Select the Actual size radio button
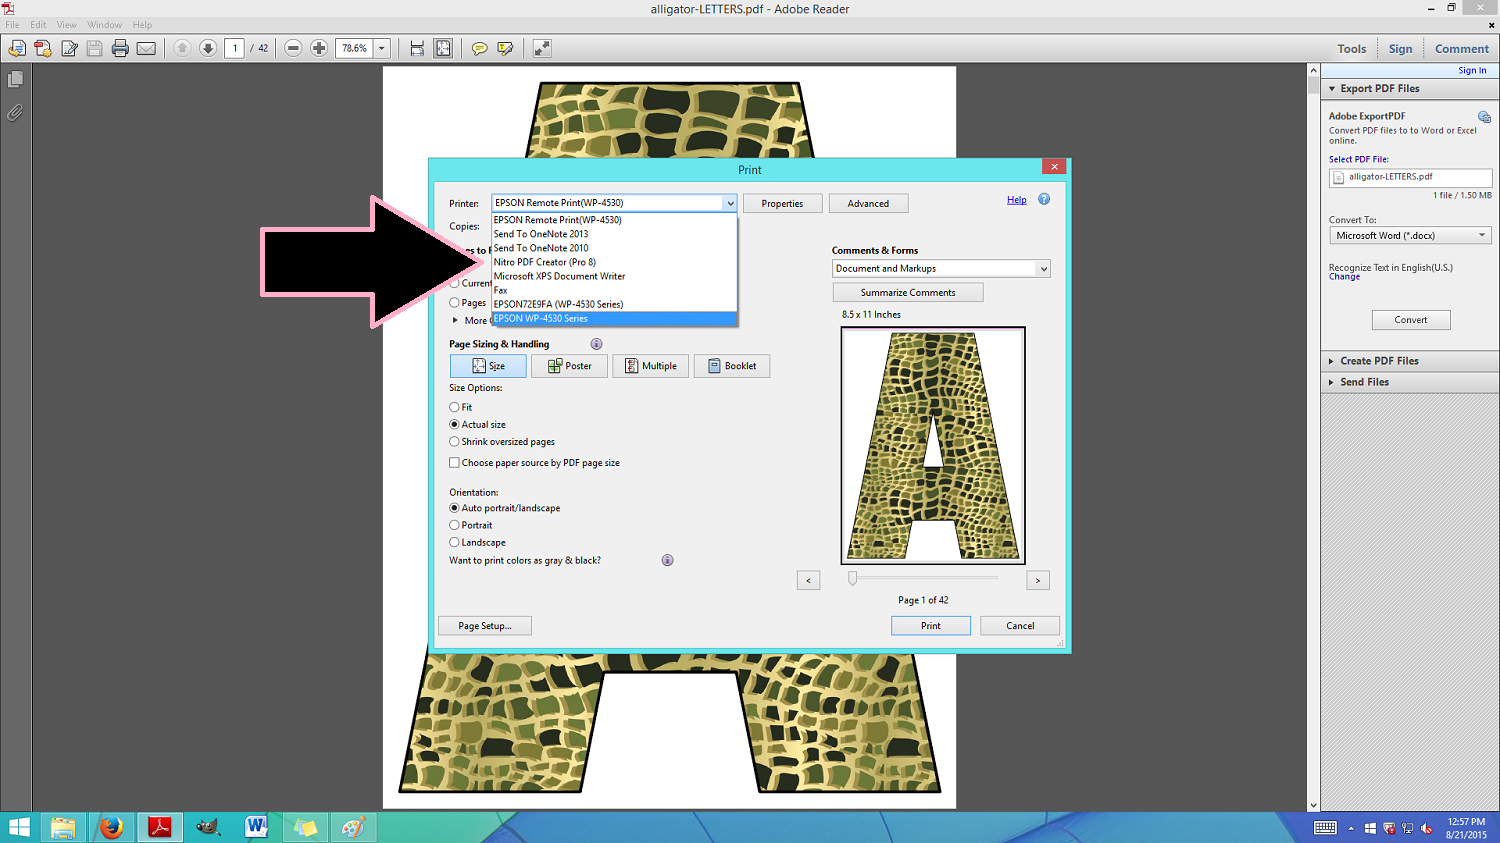Viewport: 1500px width, 843px height. pyautogui.click(x=454, y=424)
